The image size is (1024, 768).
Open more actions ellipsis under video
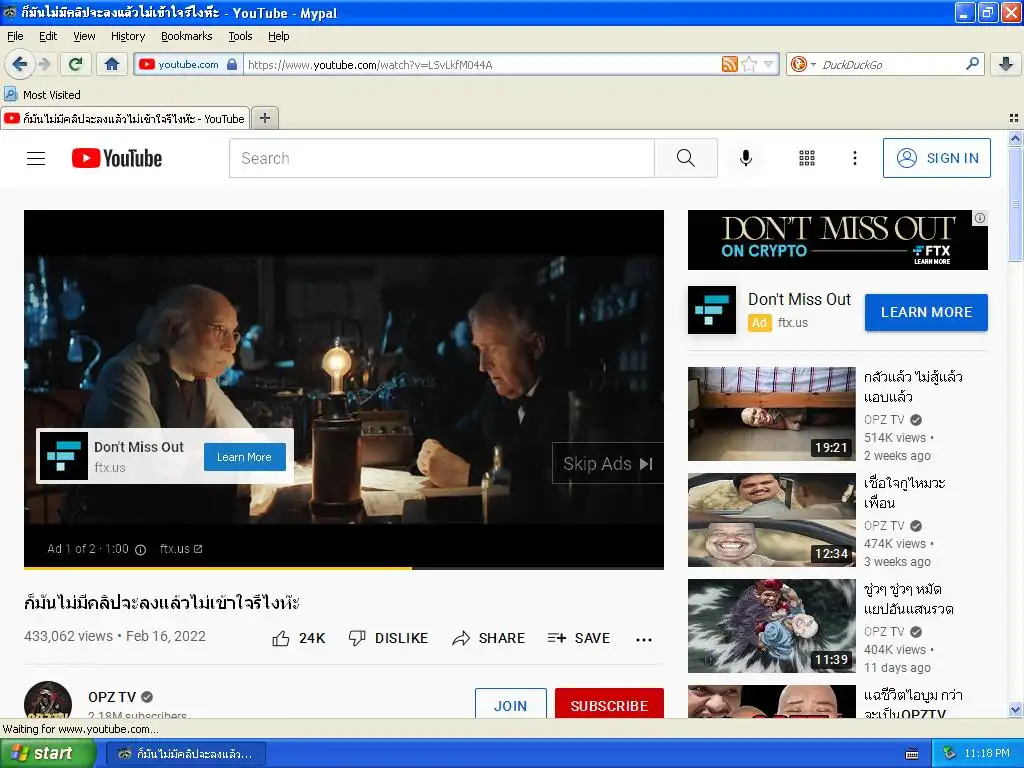(x=644, y=639)
